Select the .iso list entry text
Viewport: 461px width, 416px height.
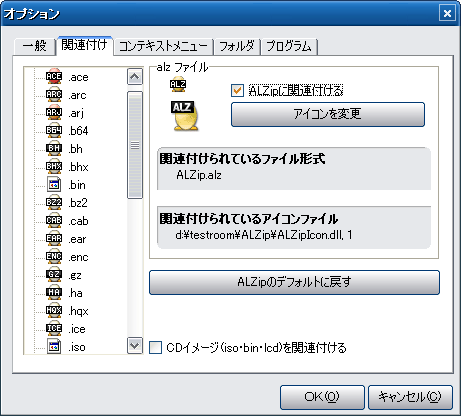pos(77,347)
